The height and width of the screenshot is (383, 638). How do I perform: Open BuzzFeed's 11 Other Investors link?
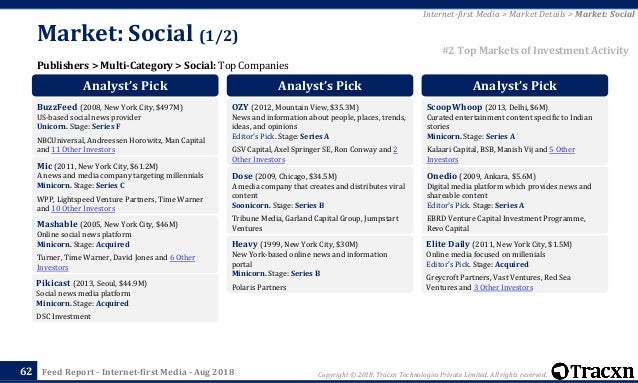83,149
